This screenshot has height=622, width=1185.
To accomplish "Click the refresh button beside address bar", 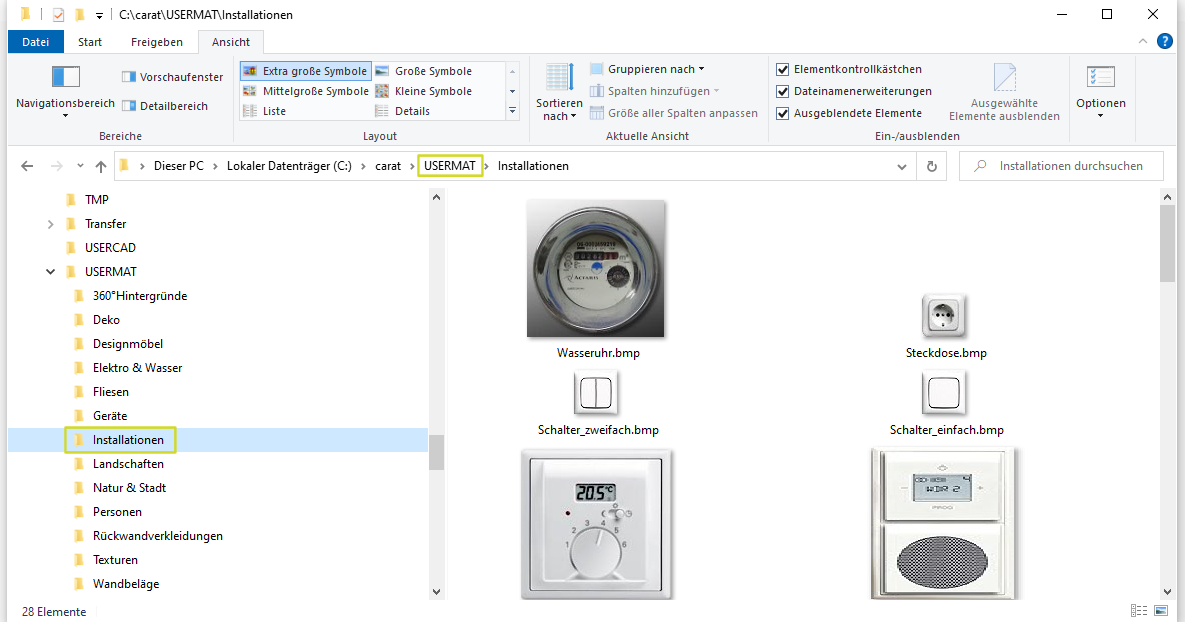I will [932, 166].
